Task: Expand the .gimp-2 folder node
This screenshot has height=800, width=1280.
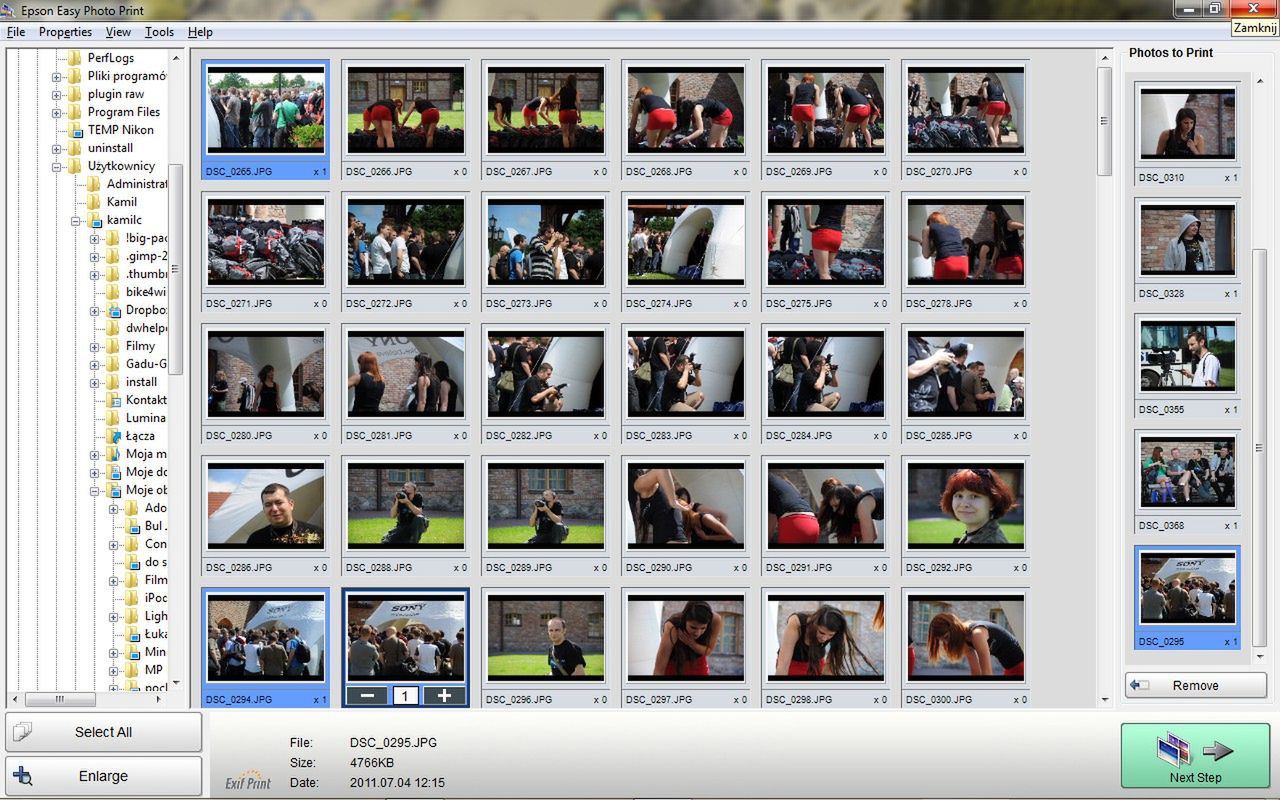Action: tap(95, 256)
